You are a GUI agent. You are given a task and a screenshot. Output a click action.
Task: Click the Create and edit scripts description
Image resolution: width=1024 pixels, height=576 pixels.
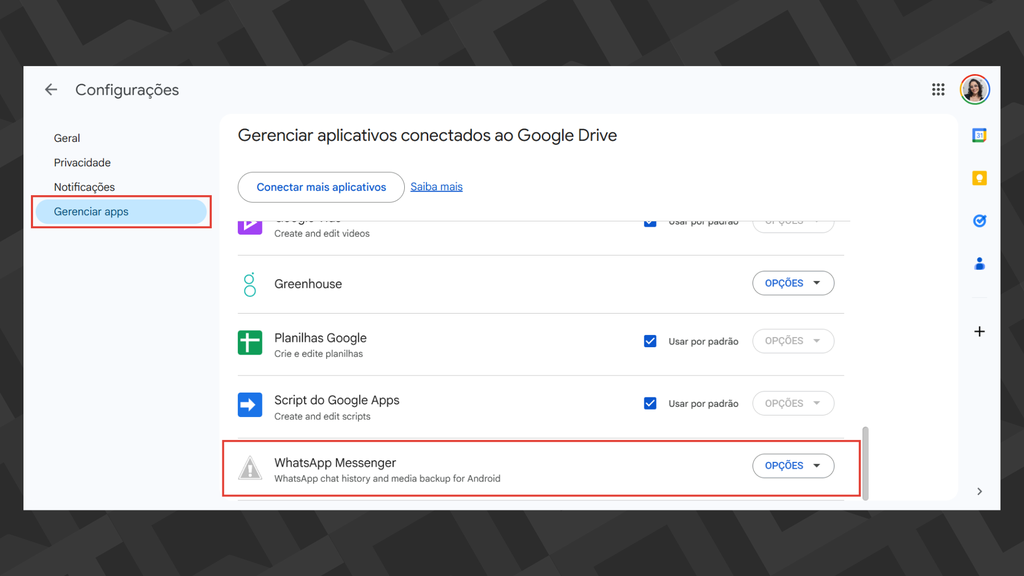pyautogui.click(x=322, y=417)
